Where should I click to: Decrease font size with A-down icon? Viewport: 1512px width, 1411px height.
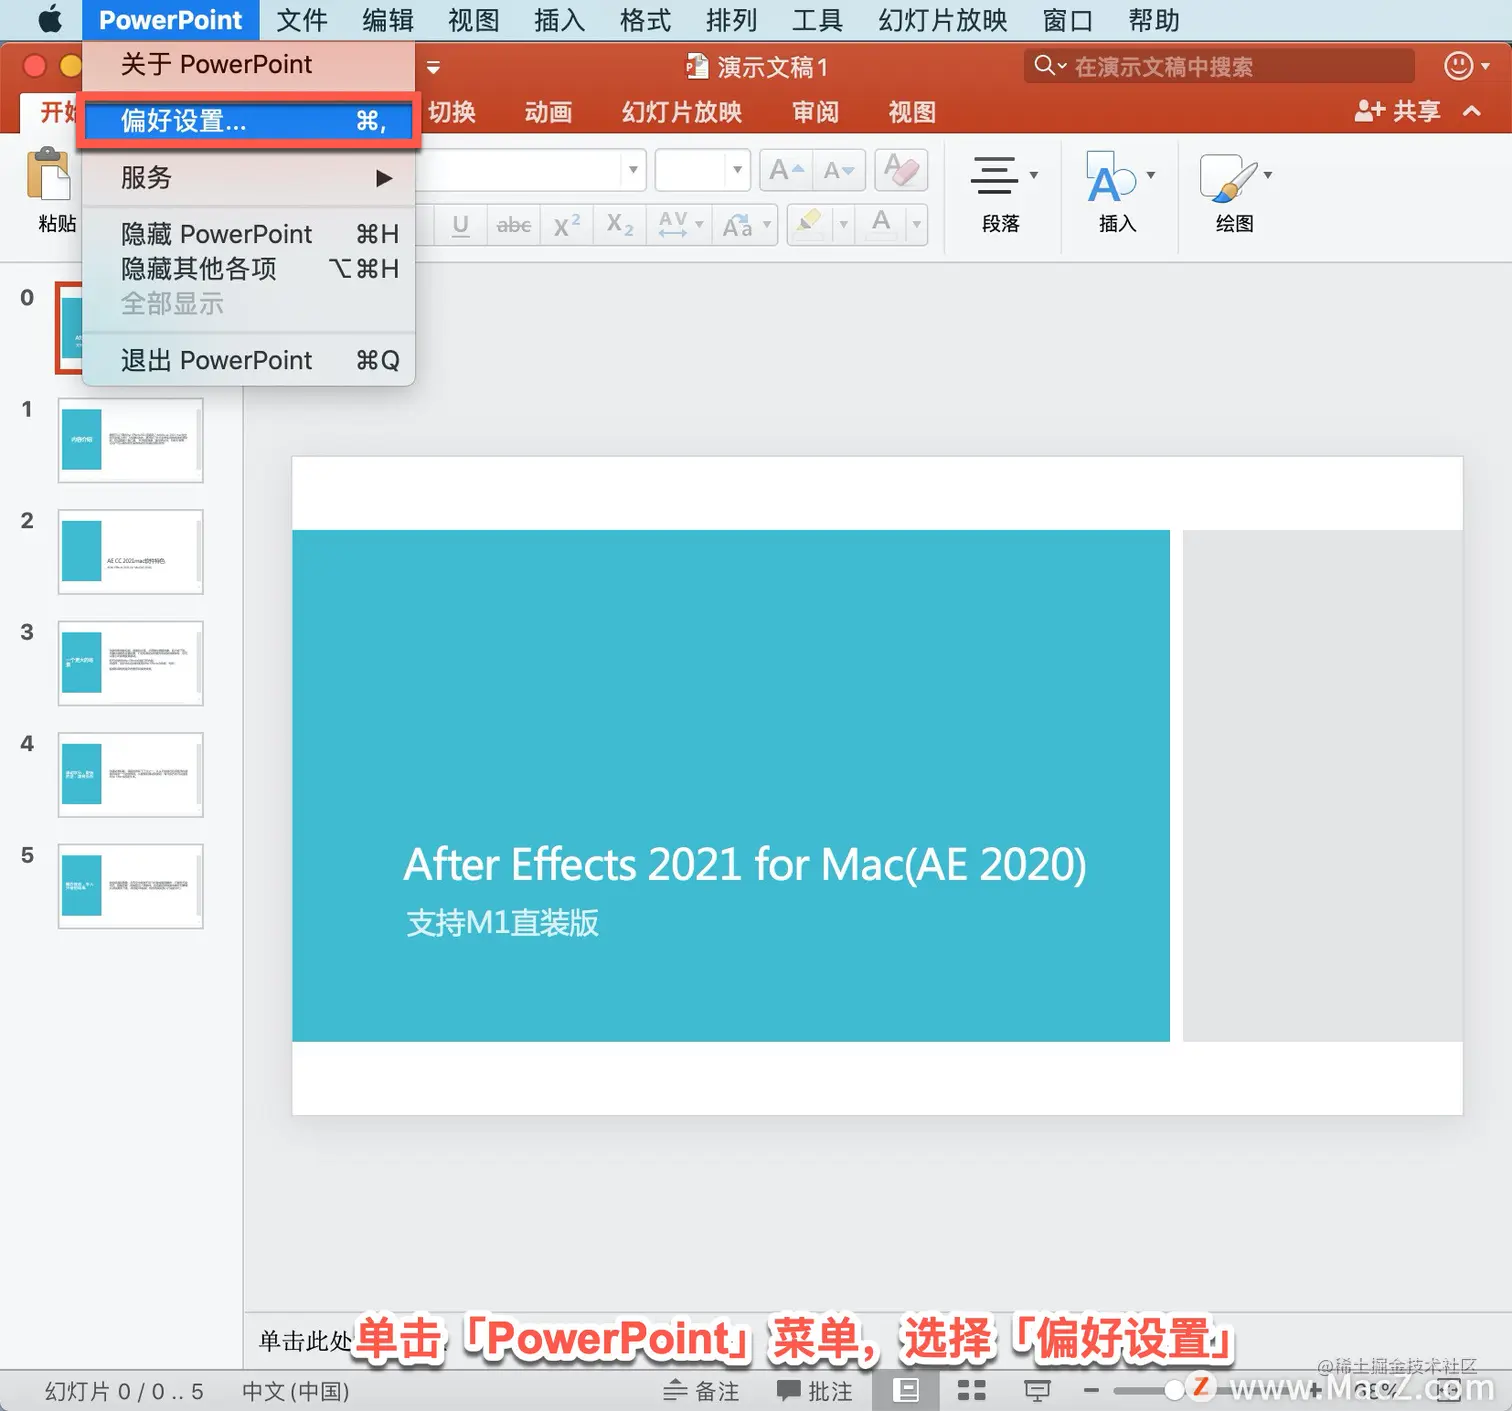(x=839, y=170)
